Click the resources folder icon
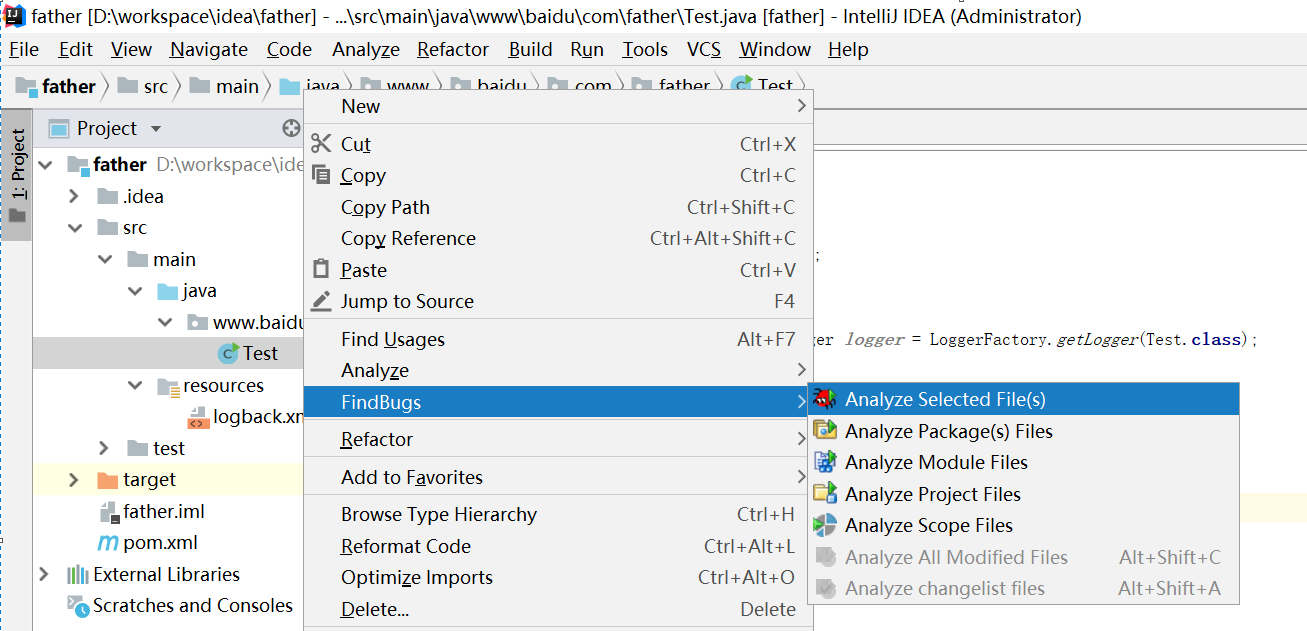The image size is (1307, 631). pos(168,386)
